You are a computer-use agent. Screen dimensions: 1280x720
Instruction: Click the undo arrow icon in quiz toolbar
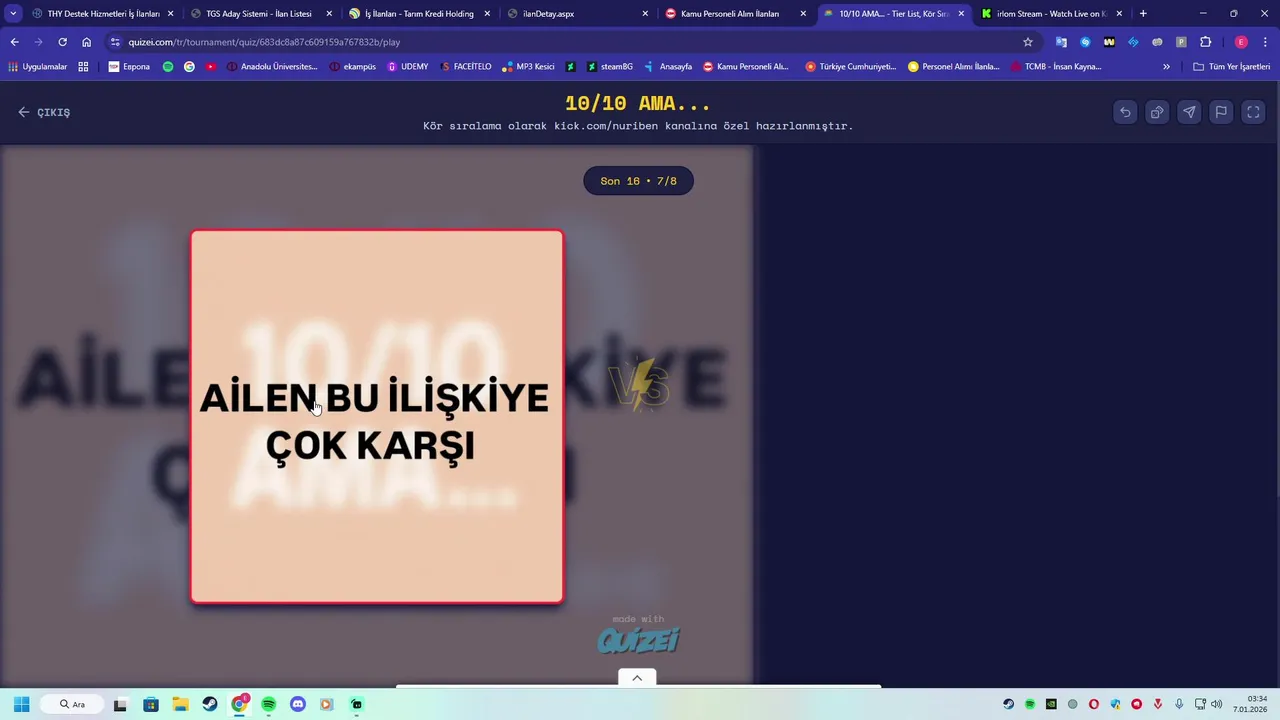click(1125, 112)
